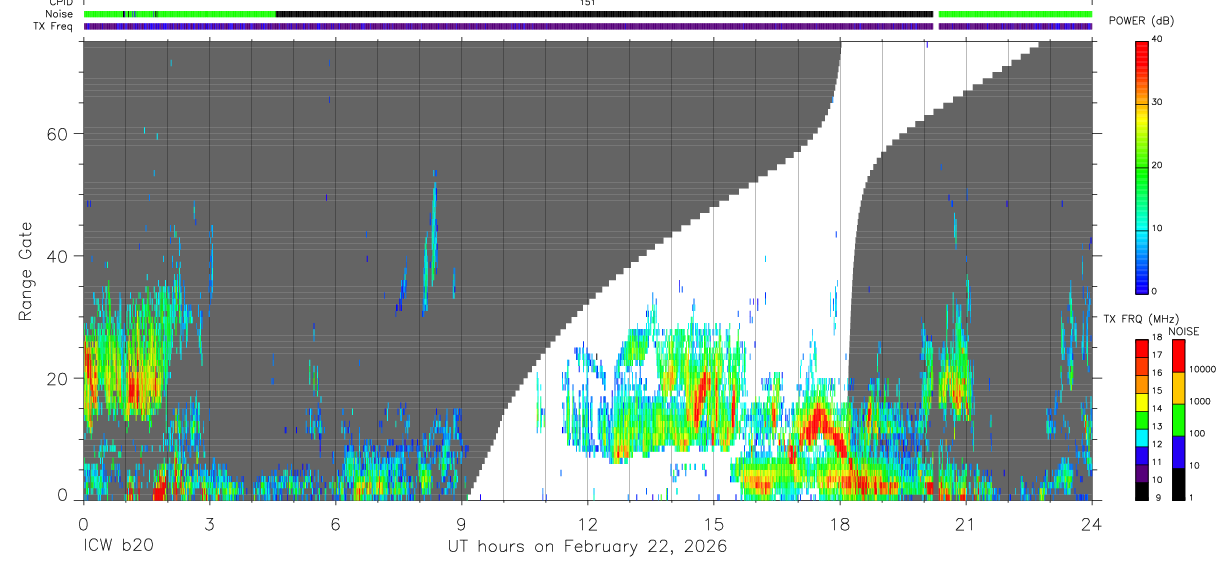Click hour tick 12 on time axis
The height and width of the screenshot is (567, 1228).
pyautogui.click(x=587, y=523)
